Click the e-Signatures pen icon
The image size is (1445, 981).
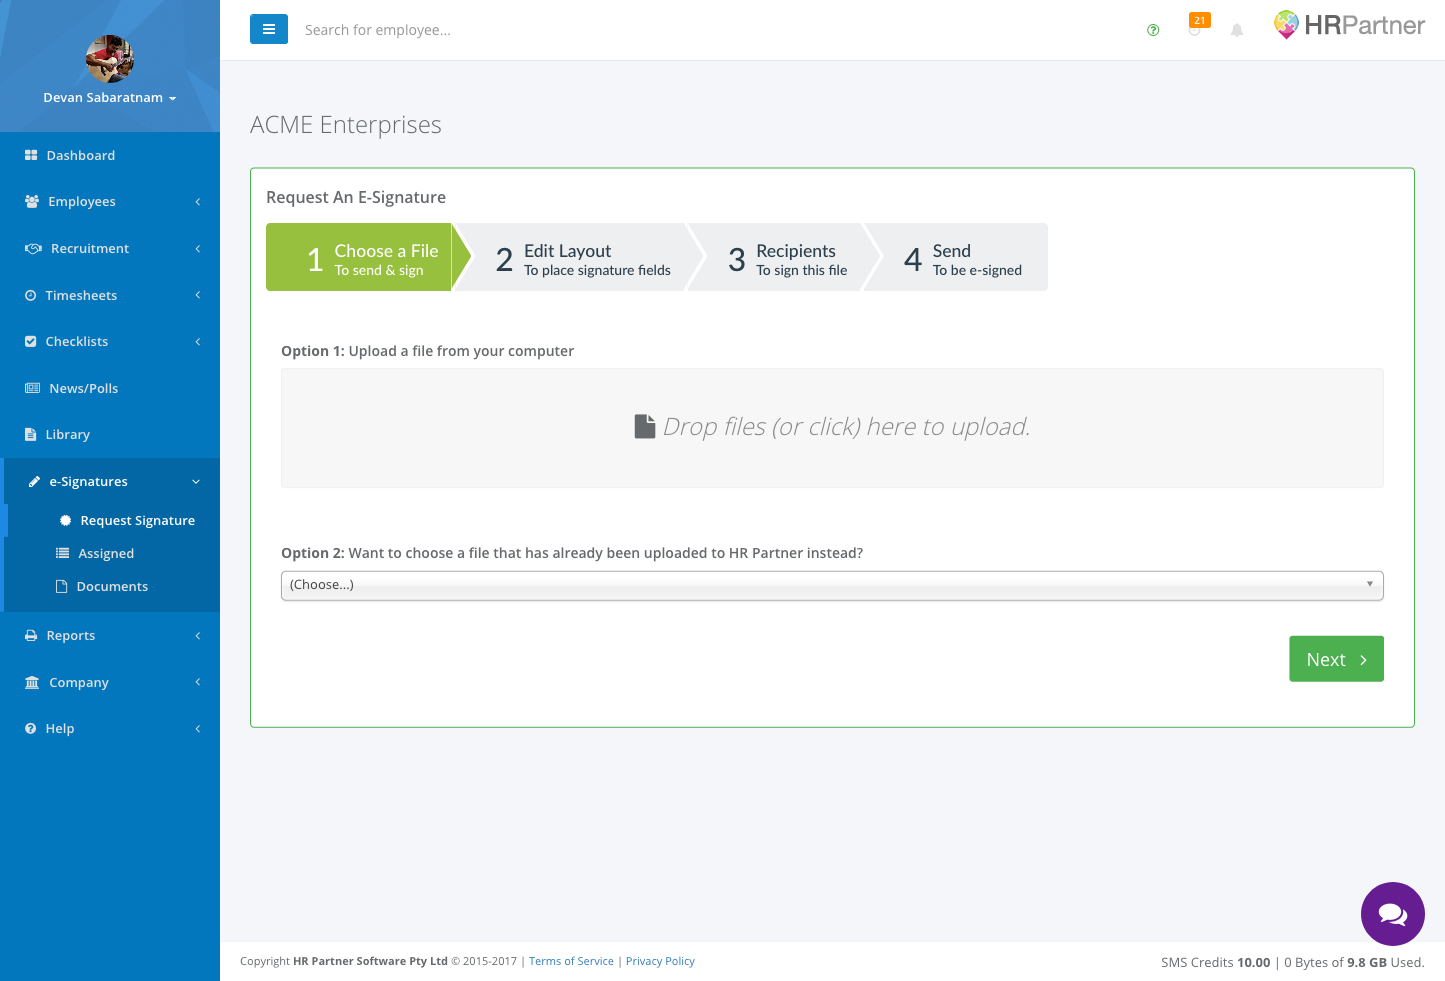click(x=34, y=481)
